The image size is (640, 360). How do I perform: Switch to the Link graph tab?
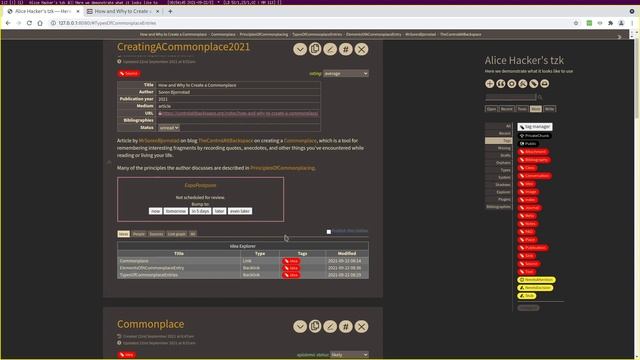tap(177, 234)
